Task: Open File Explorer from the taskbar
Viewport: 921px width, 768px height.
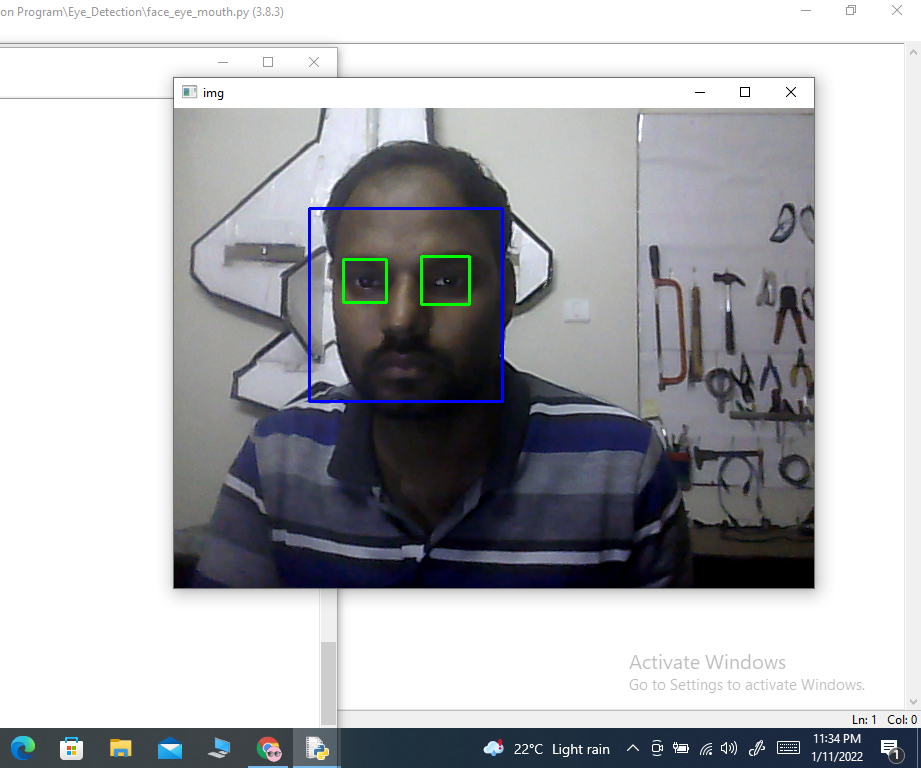Action: click(x=120, y=747)
